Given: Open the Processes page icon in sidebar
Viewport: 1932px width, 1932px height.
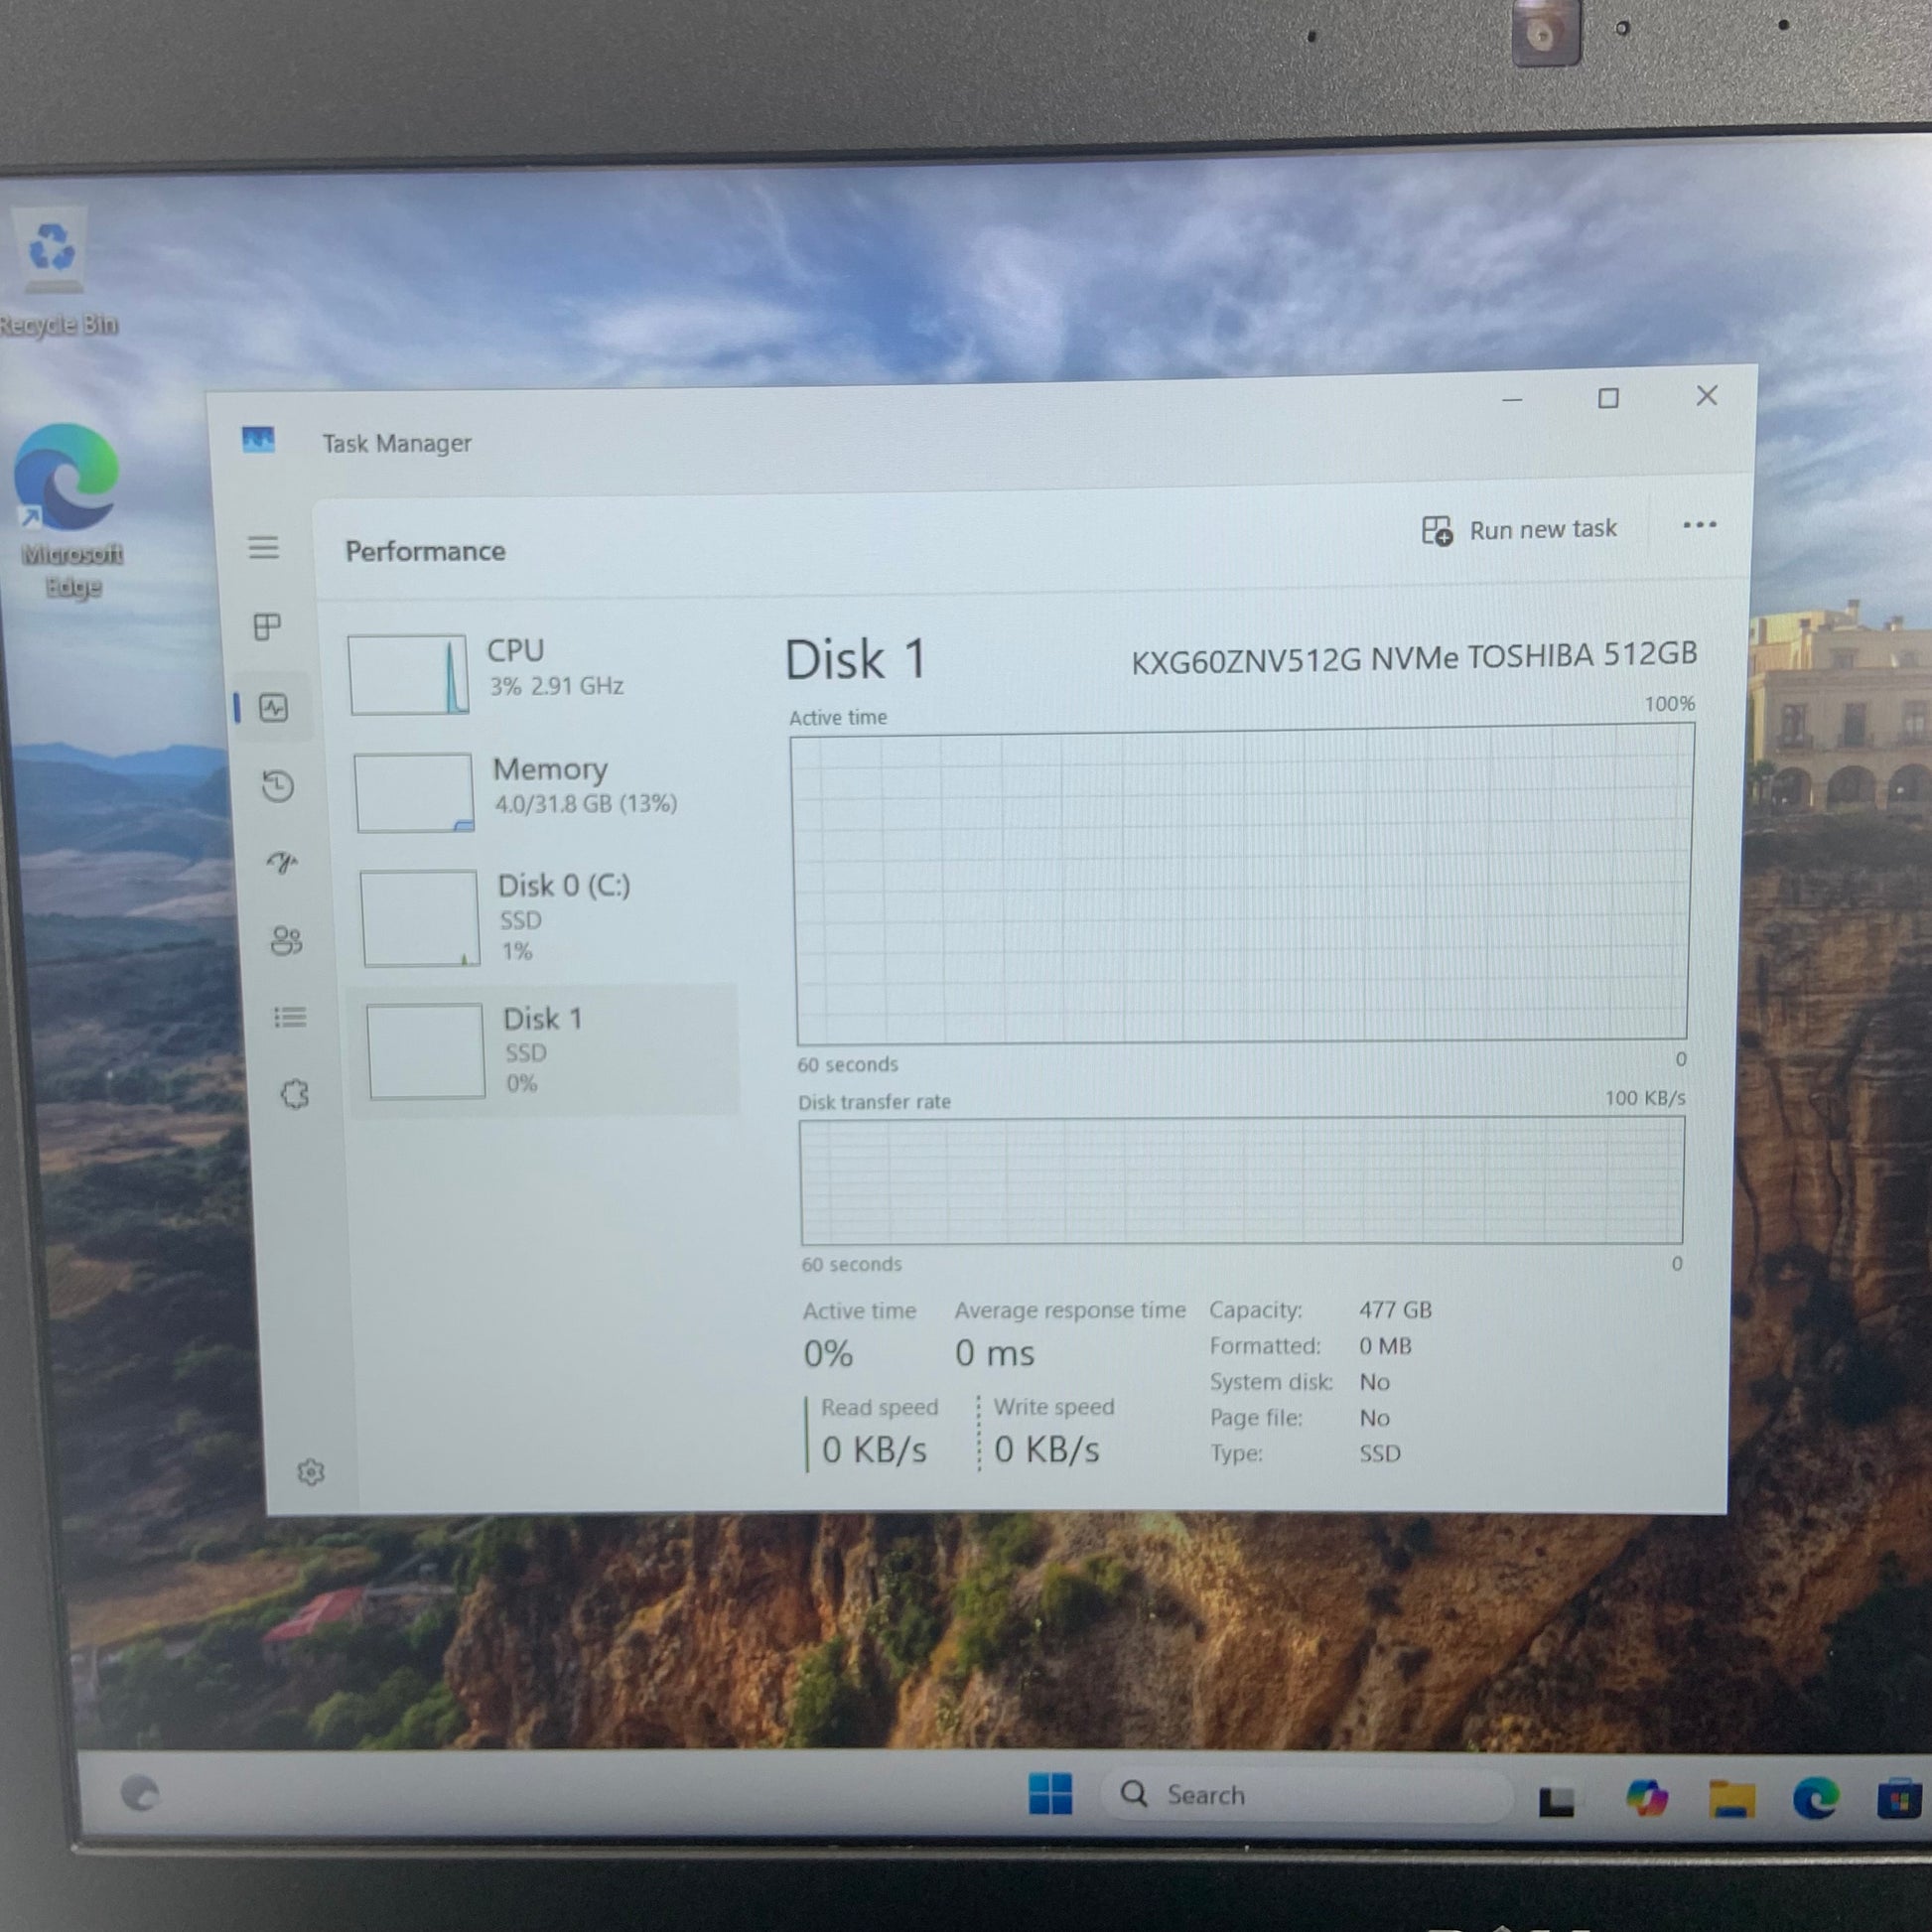Looking at the screenshot, I should point(267,627).
